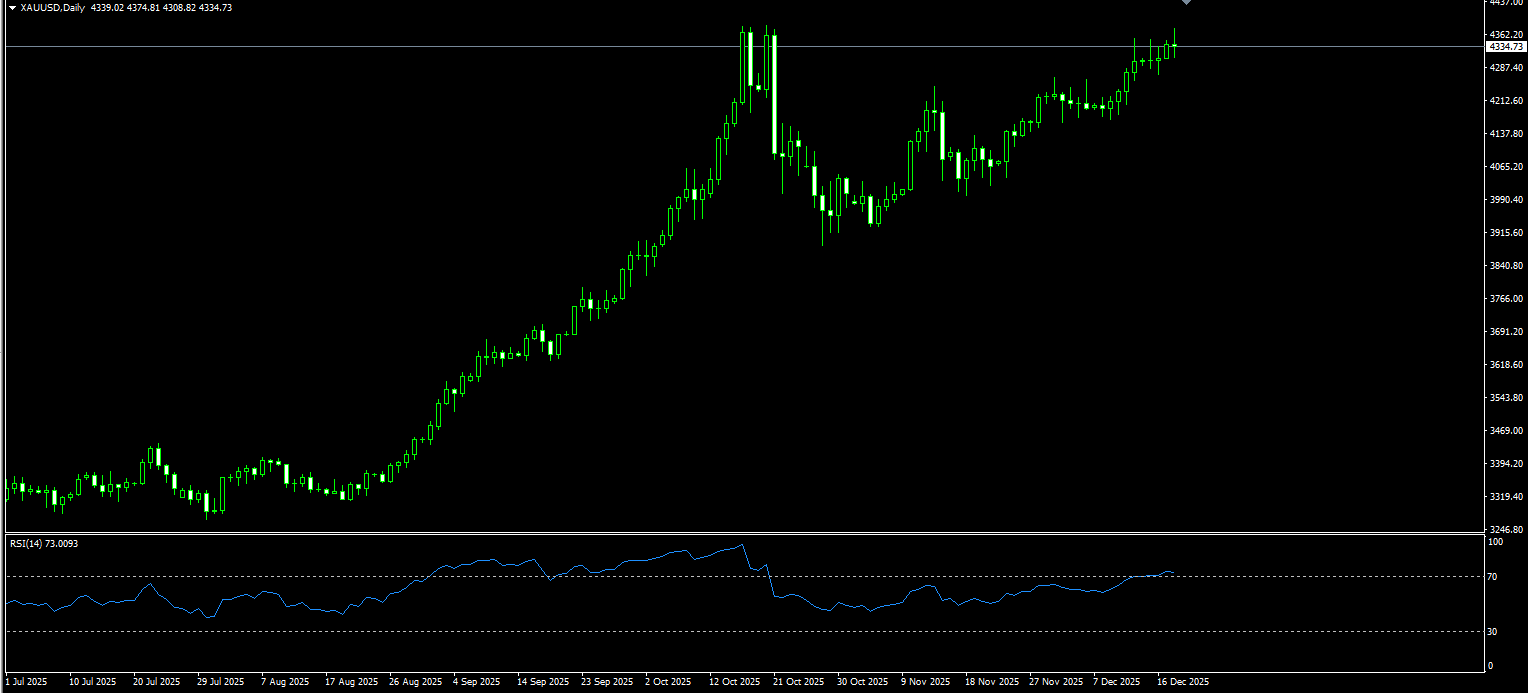
Task: Click the RSI scale value 30
Action: 1494,632
